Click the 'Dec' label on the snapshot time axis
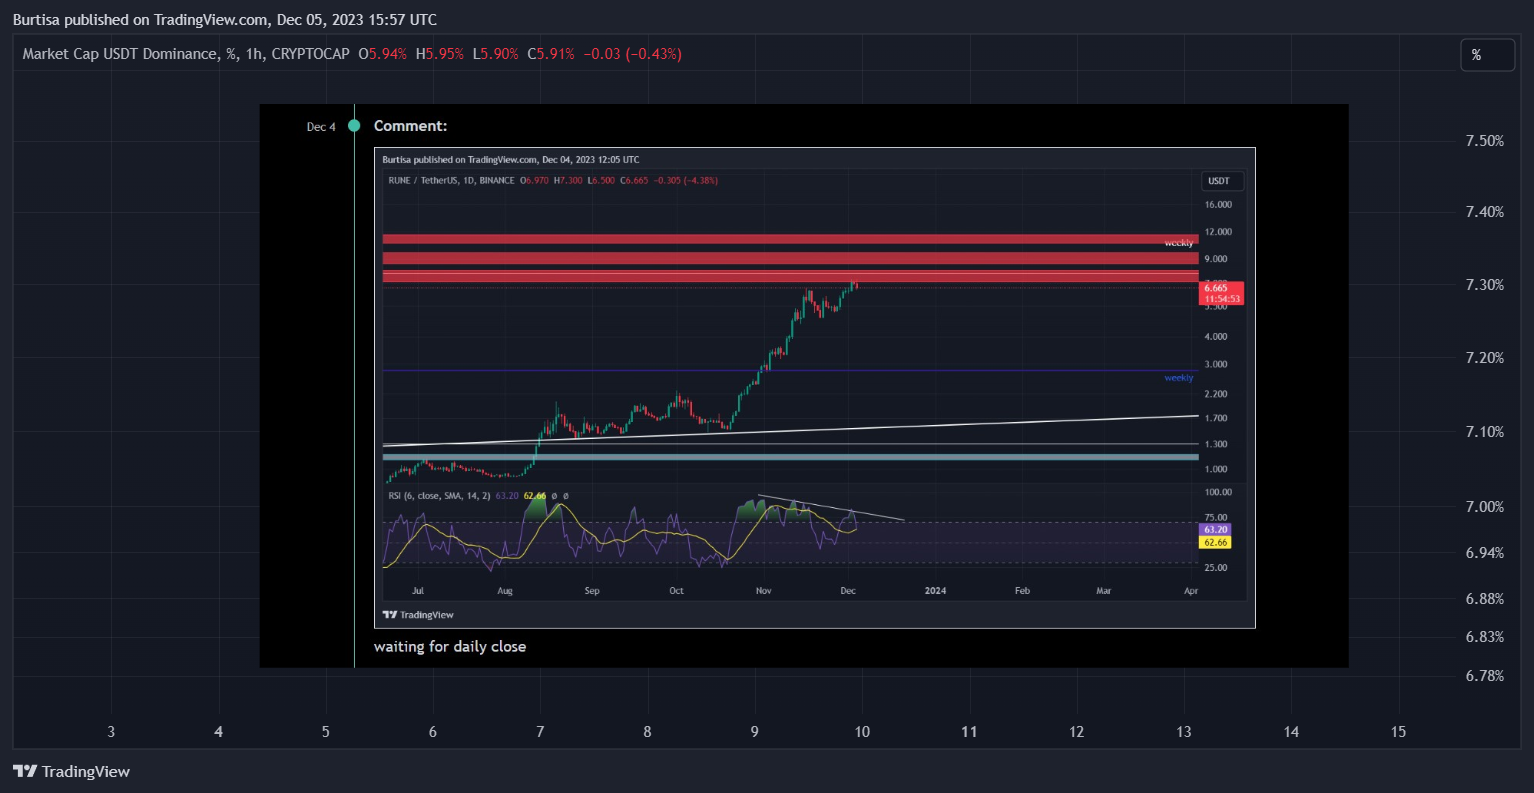The image size is (1534, 793). [848, 591]
